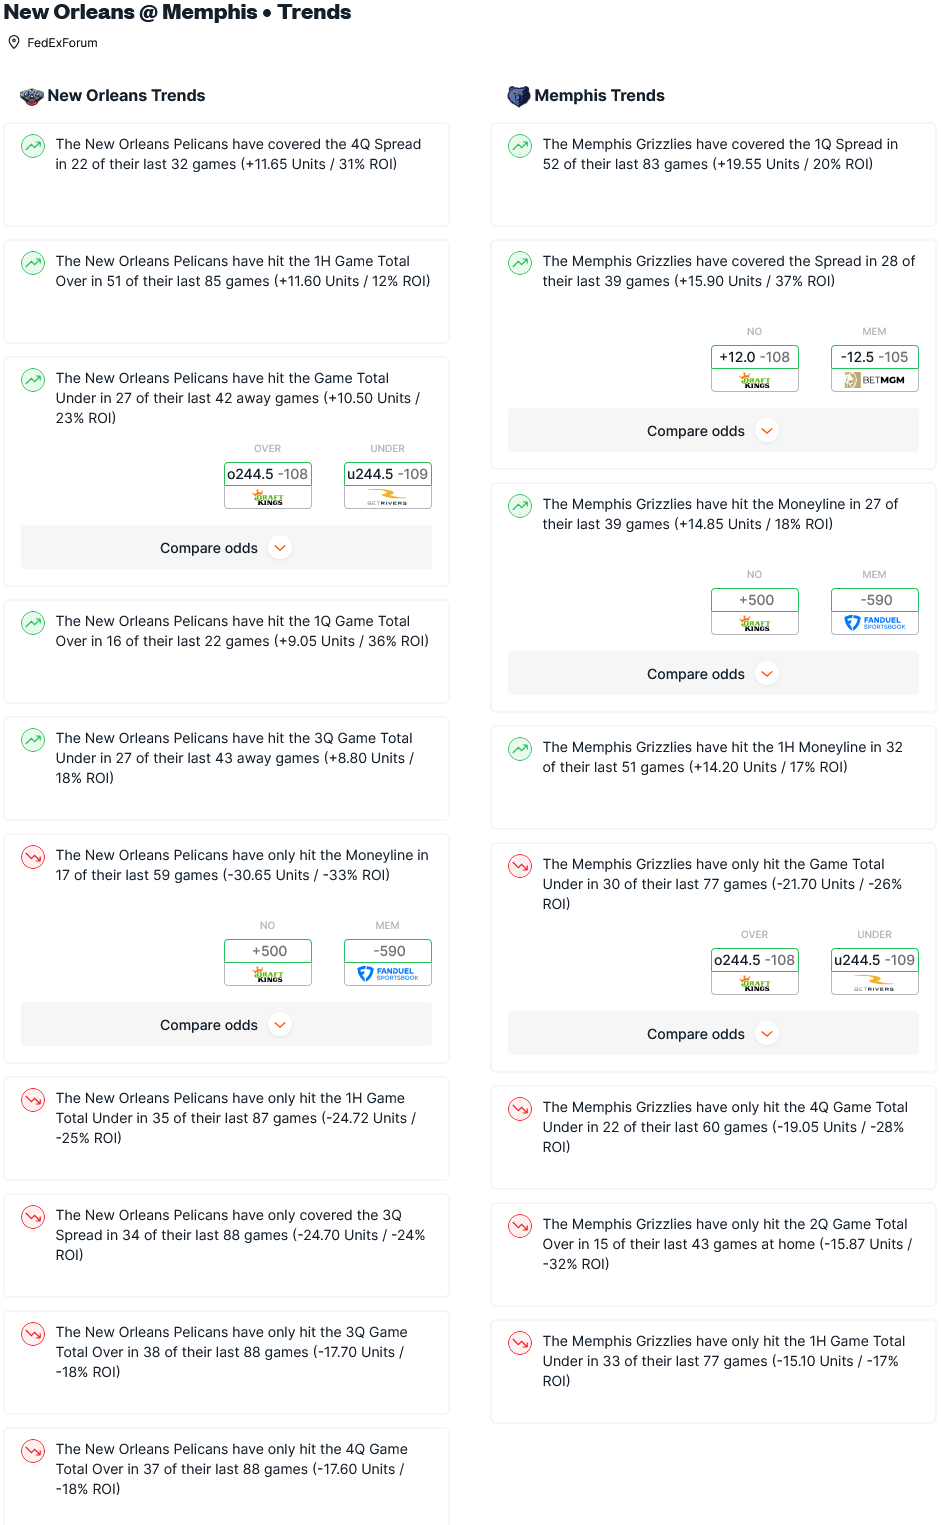The image size is (941, 1525).
Task: Click green uptrend icon beside Pelicans 4Q Spread trend
Action: coord(34,146)
